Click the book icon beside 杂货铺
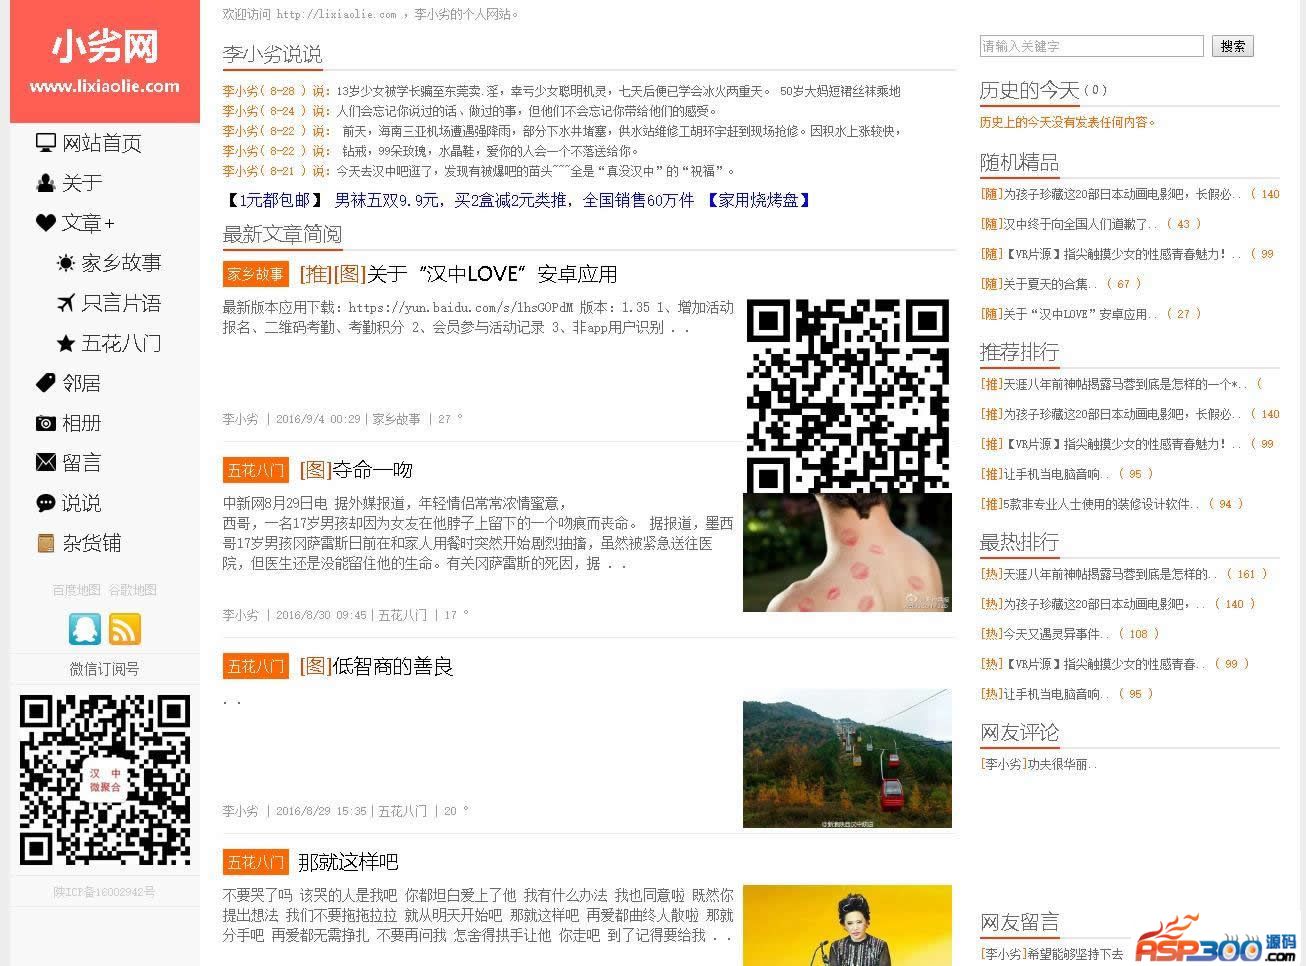Image resolution: width=1306 pixels, height=966 pixels. click(46, 543)
